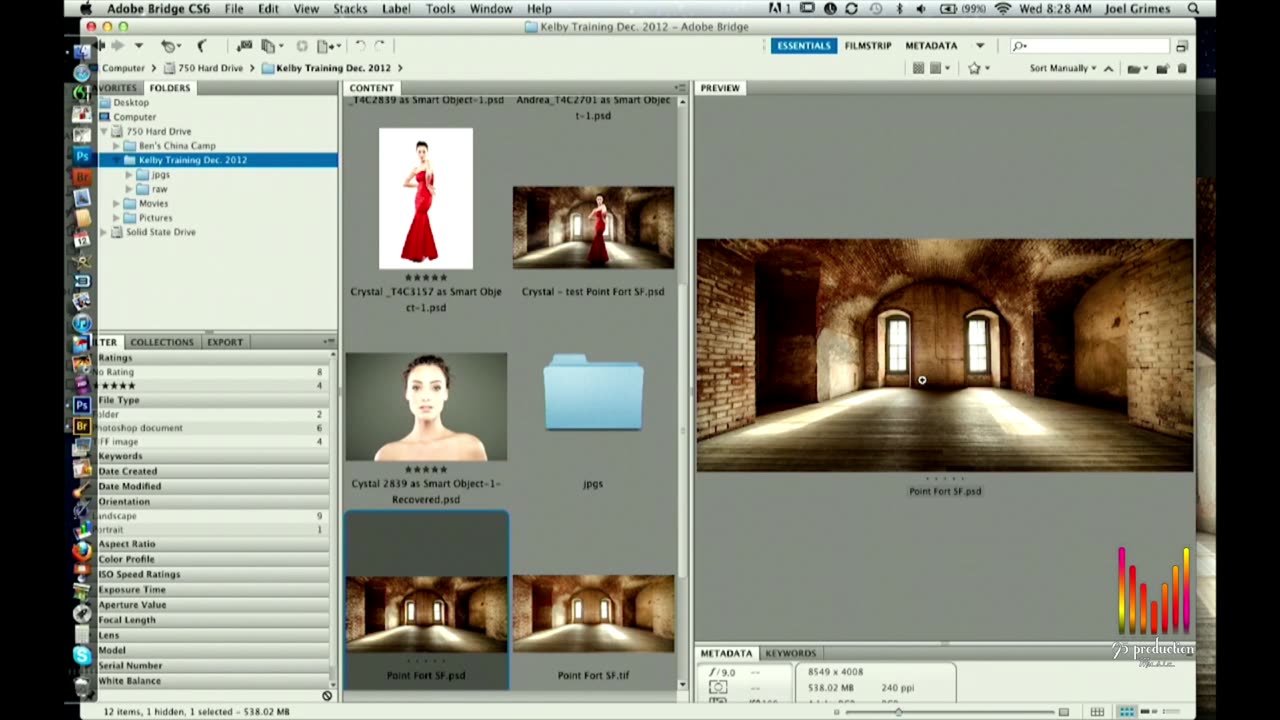Click the thumbnail quality checker icon
This screenshot has width=1280, height=720.
(918, 68)
